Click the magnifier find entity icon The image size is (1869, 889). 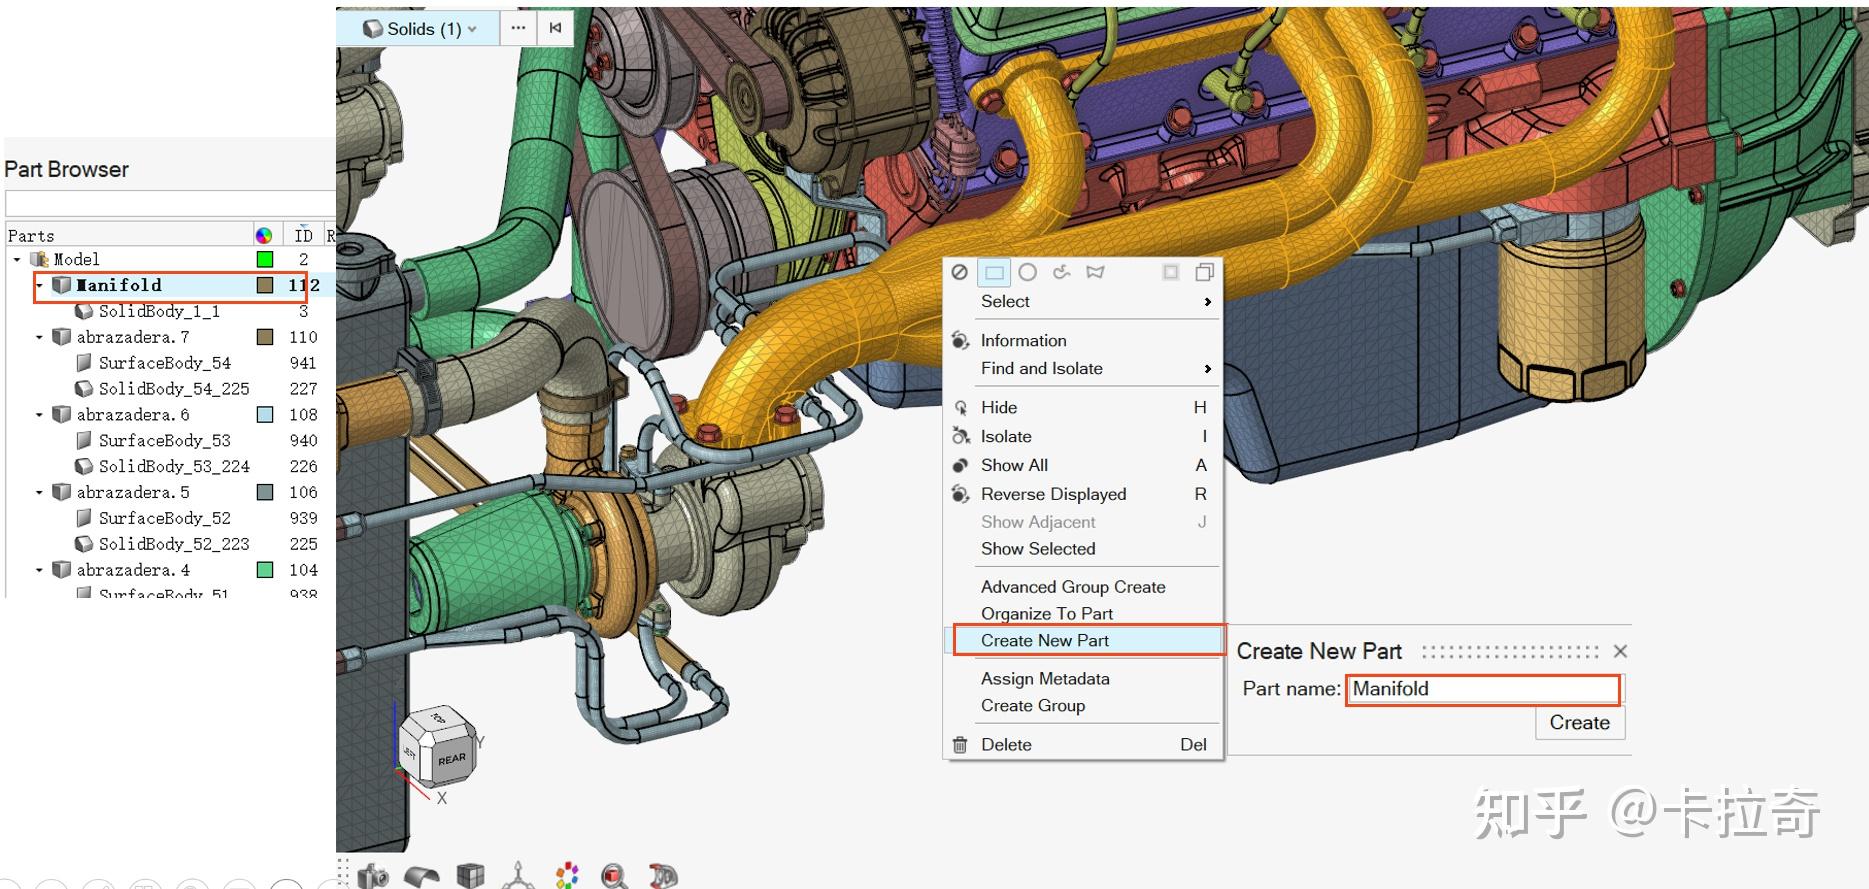(614, 876)
